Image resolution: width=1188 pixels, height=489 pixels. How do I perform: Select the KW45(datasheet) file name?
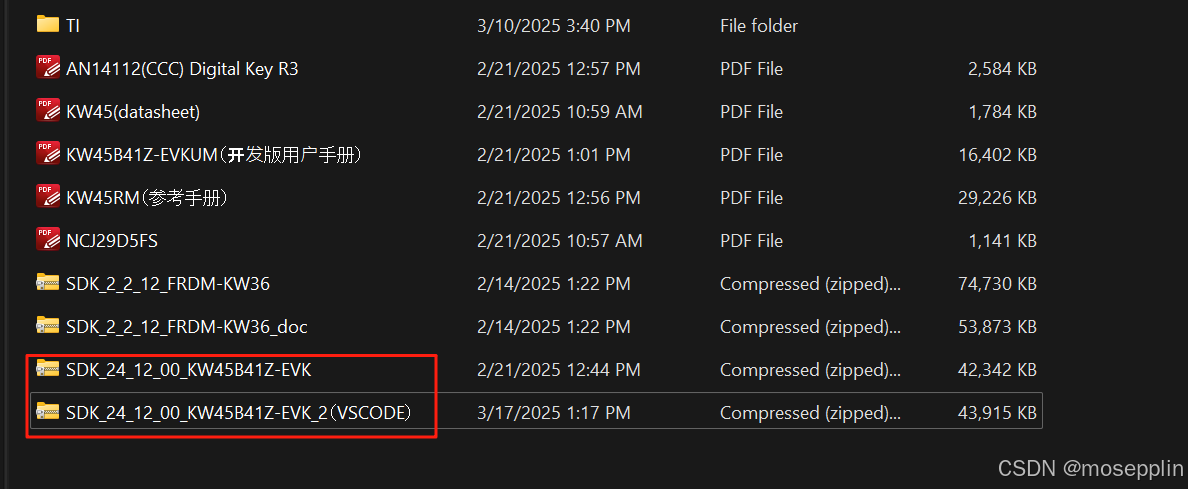[x=133, y=112]
